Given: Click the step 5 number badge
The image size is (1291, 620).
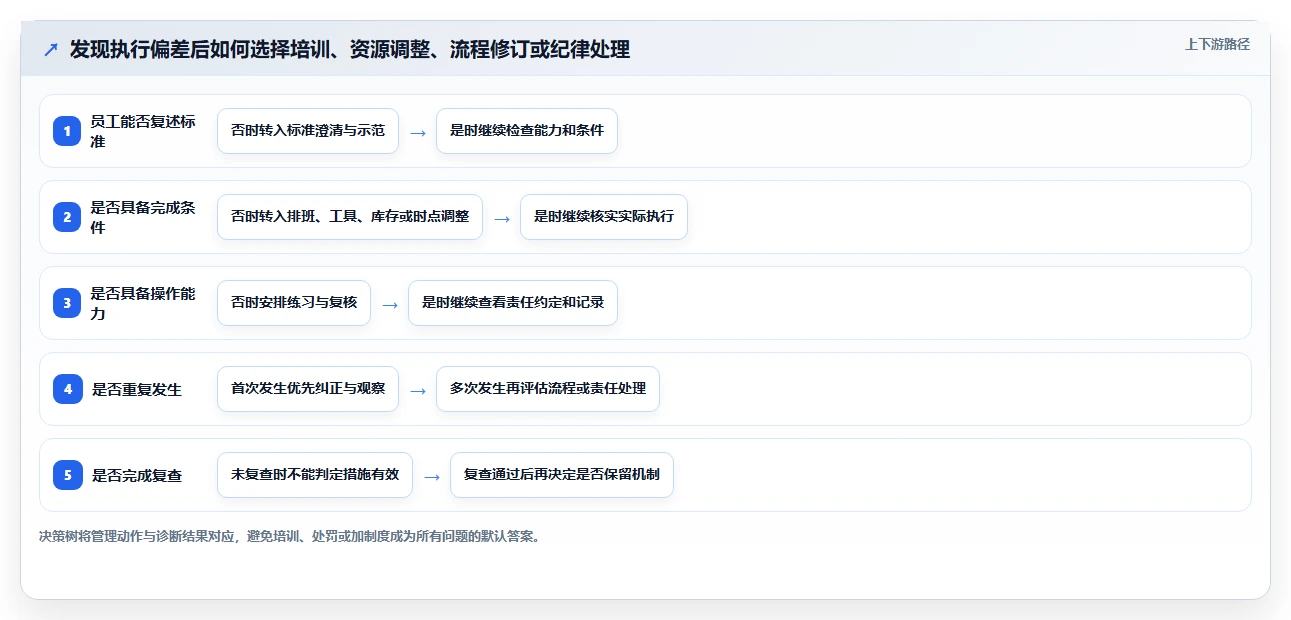Looking at the screenshot, I should tap(67, 475).
